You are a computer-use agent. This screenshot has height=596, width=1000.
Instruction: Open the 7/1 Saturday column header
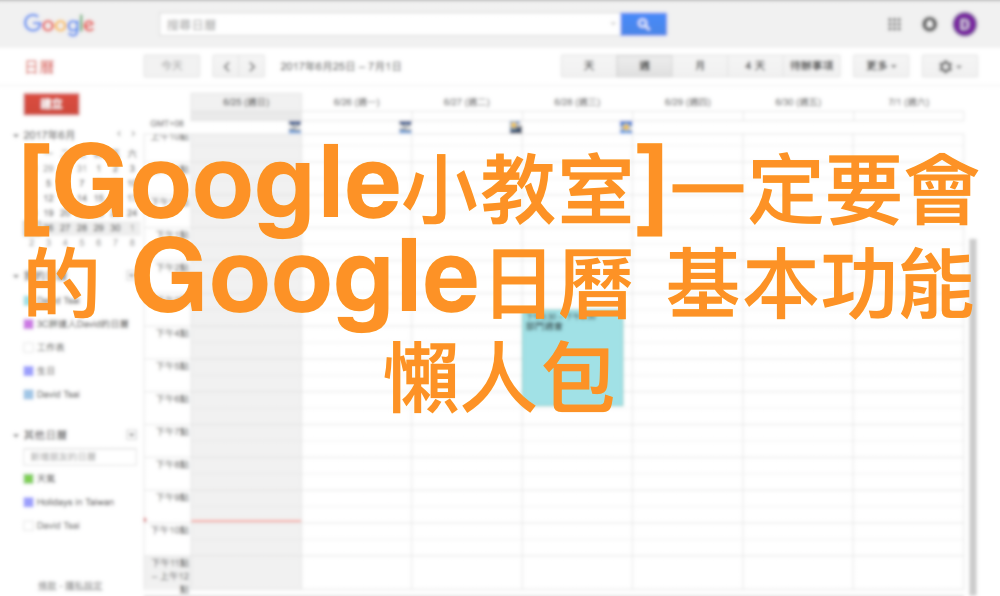pos(909,102)
